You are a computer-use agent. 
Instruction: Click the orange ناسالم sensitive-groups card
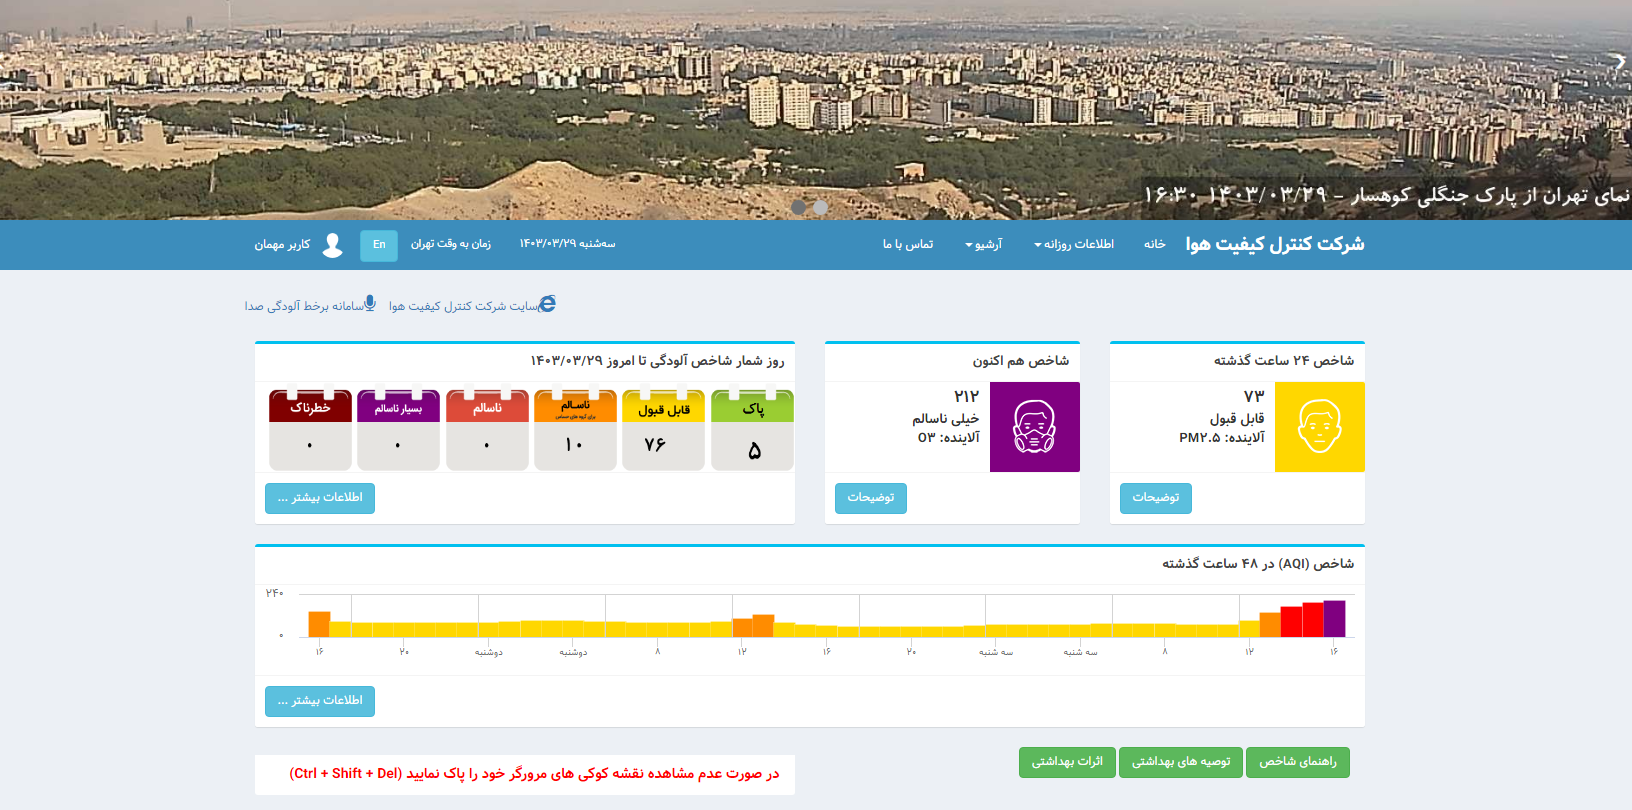[575, 430]
